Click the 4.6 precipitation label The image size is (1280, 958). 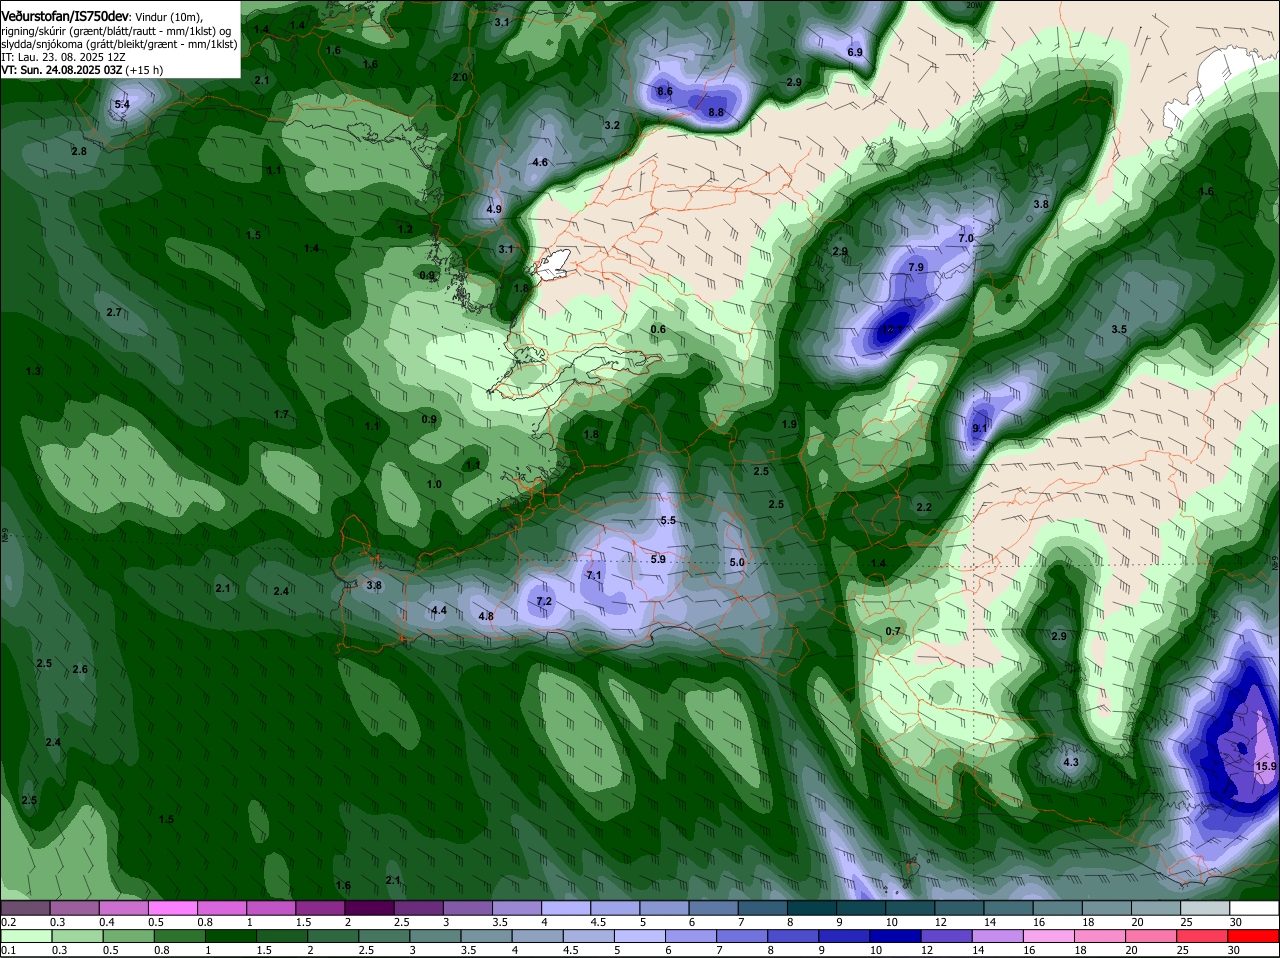click(540, 162)
